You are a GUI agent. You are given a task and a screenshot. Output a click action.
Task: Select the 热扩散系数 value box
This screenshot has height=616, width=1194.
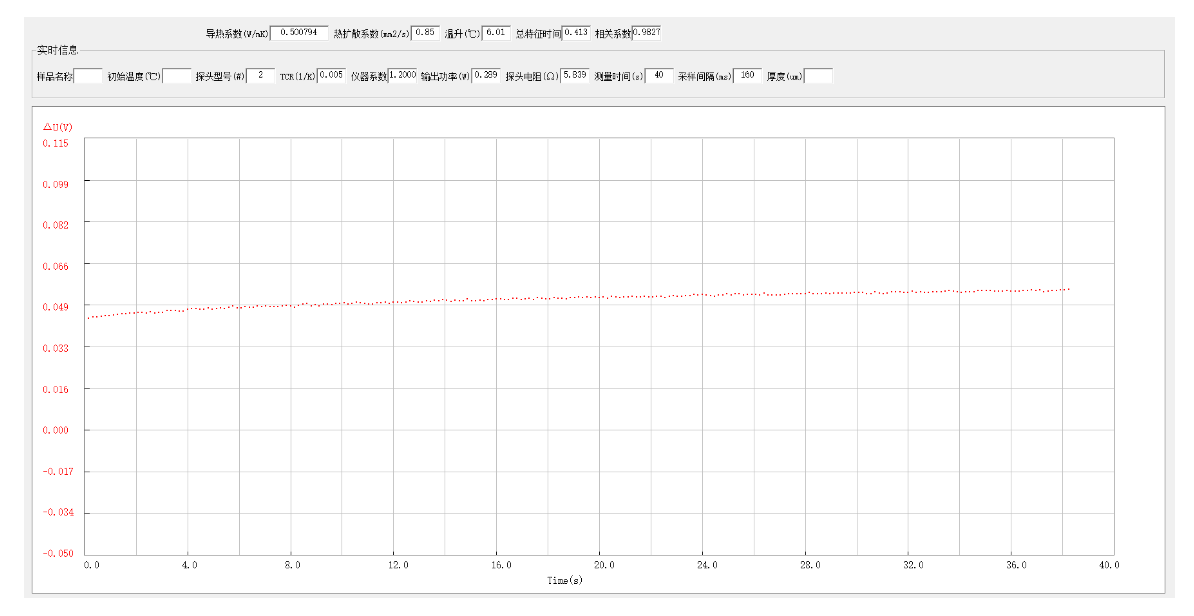(x=425, y=33)
